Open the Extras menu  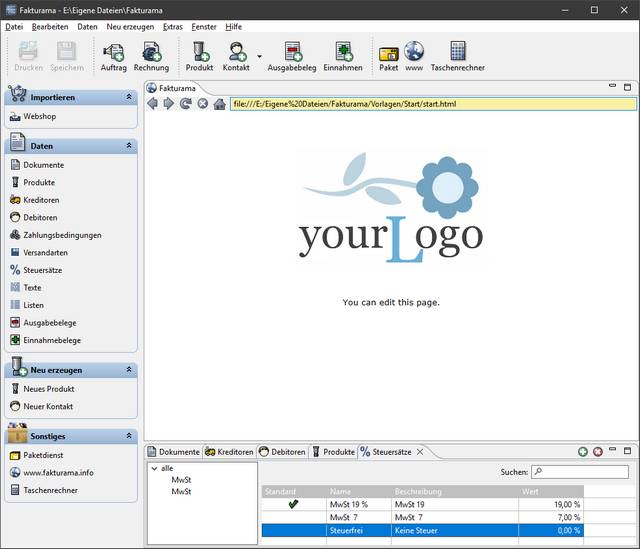click(173, 26)
